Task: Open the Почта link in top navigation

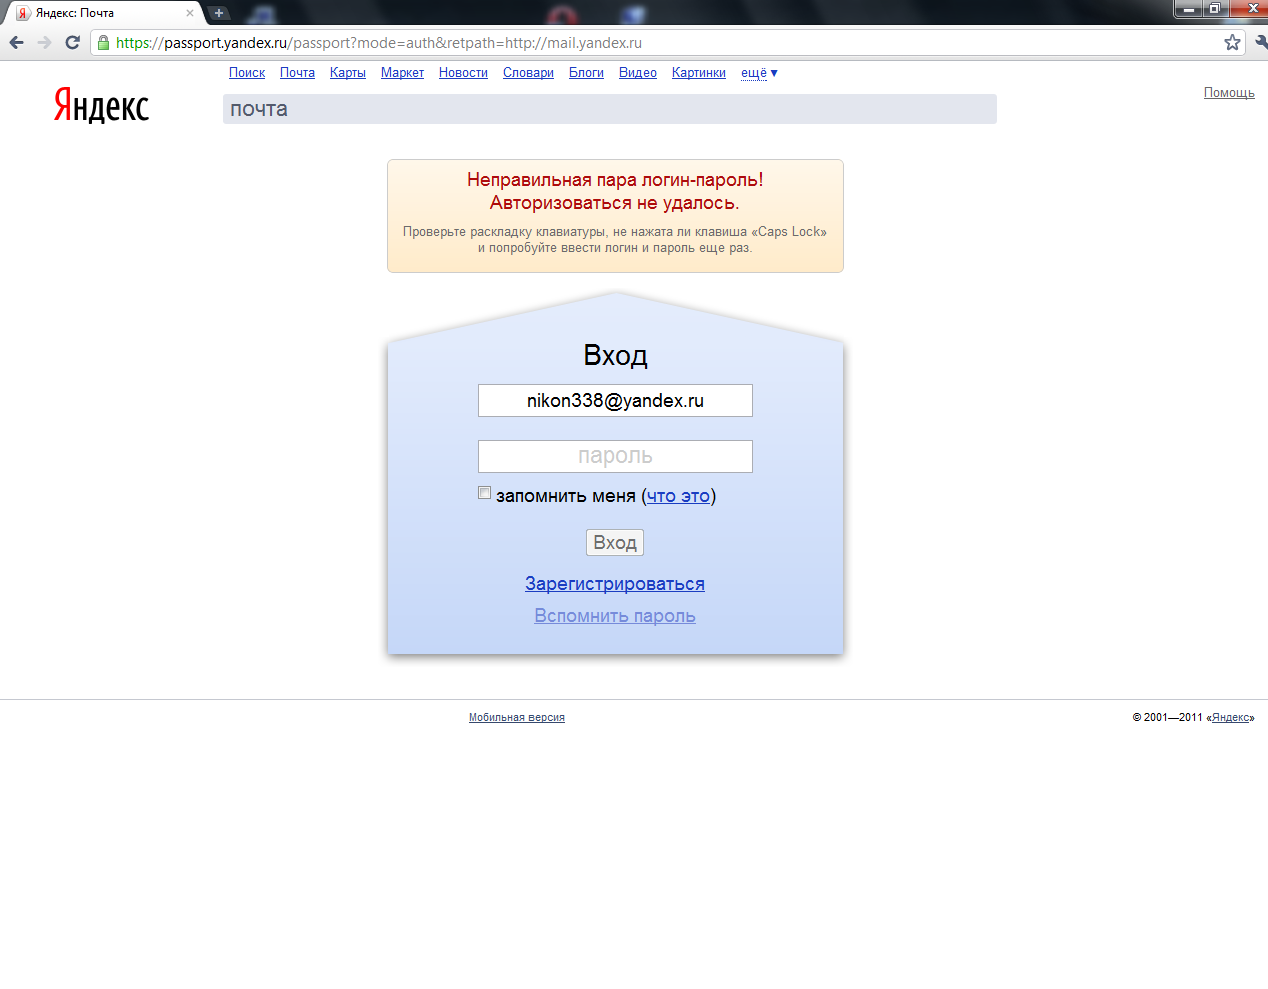Action: 297,73
